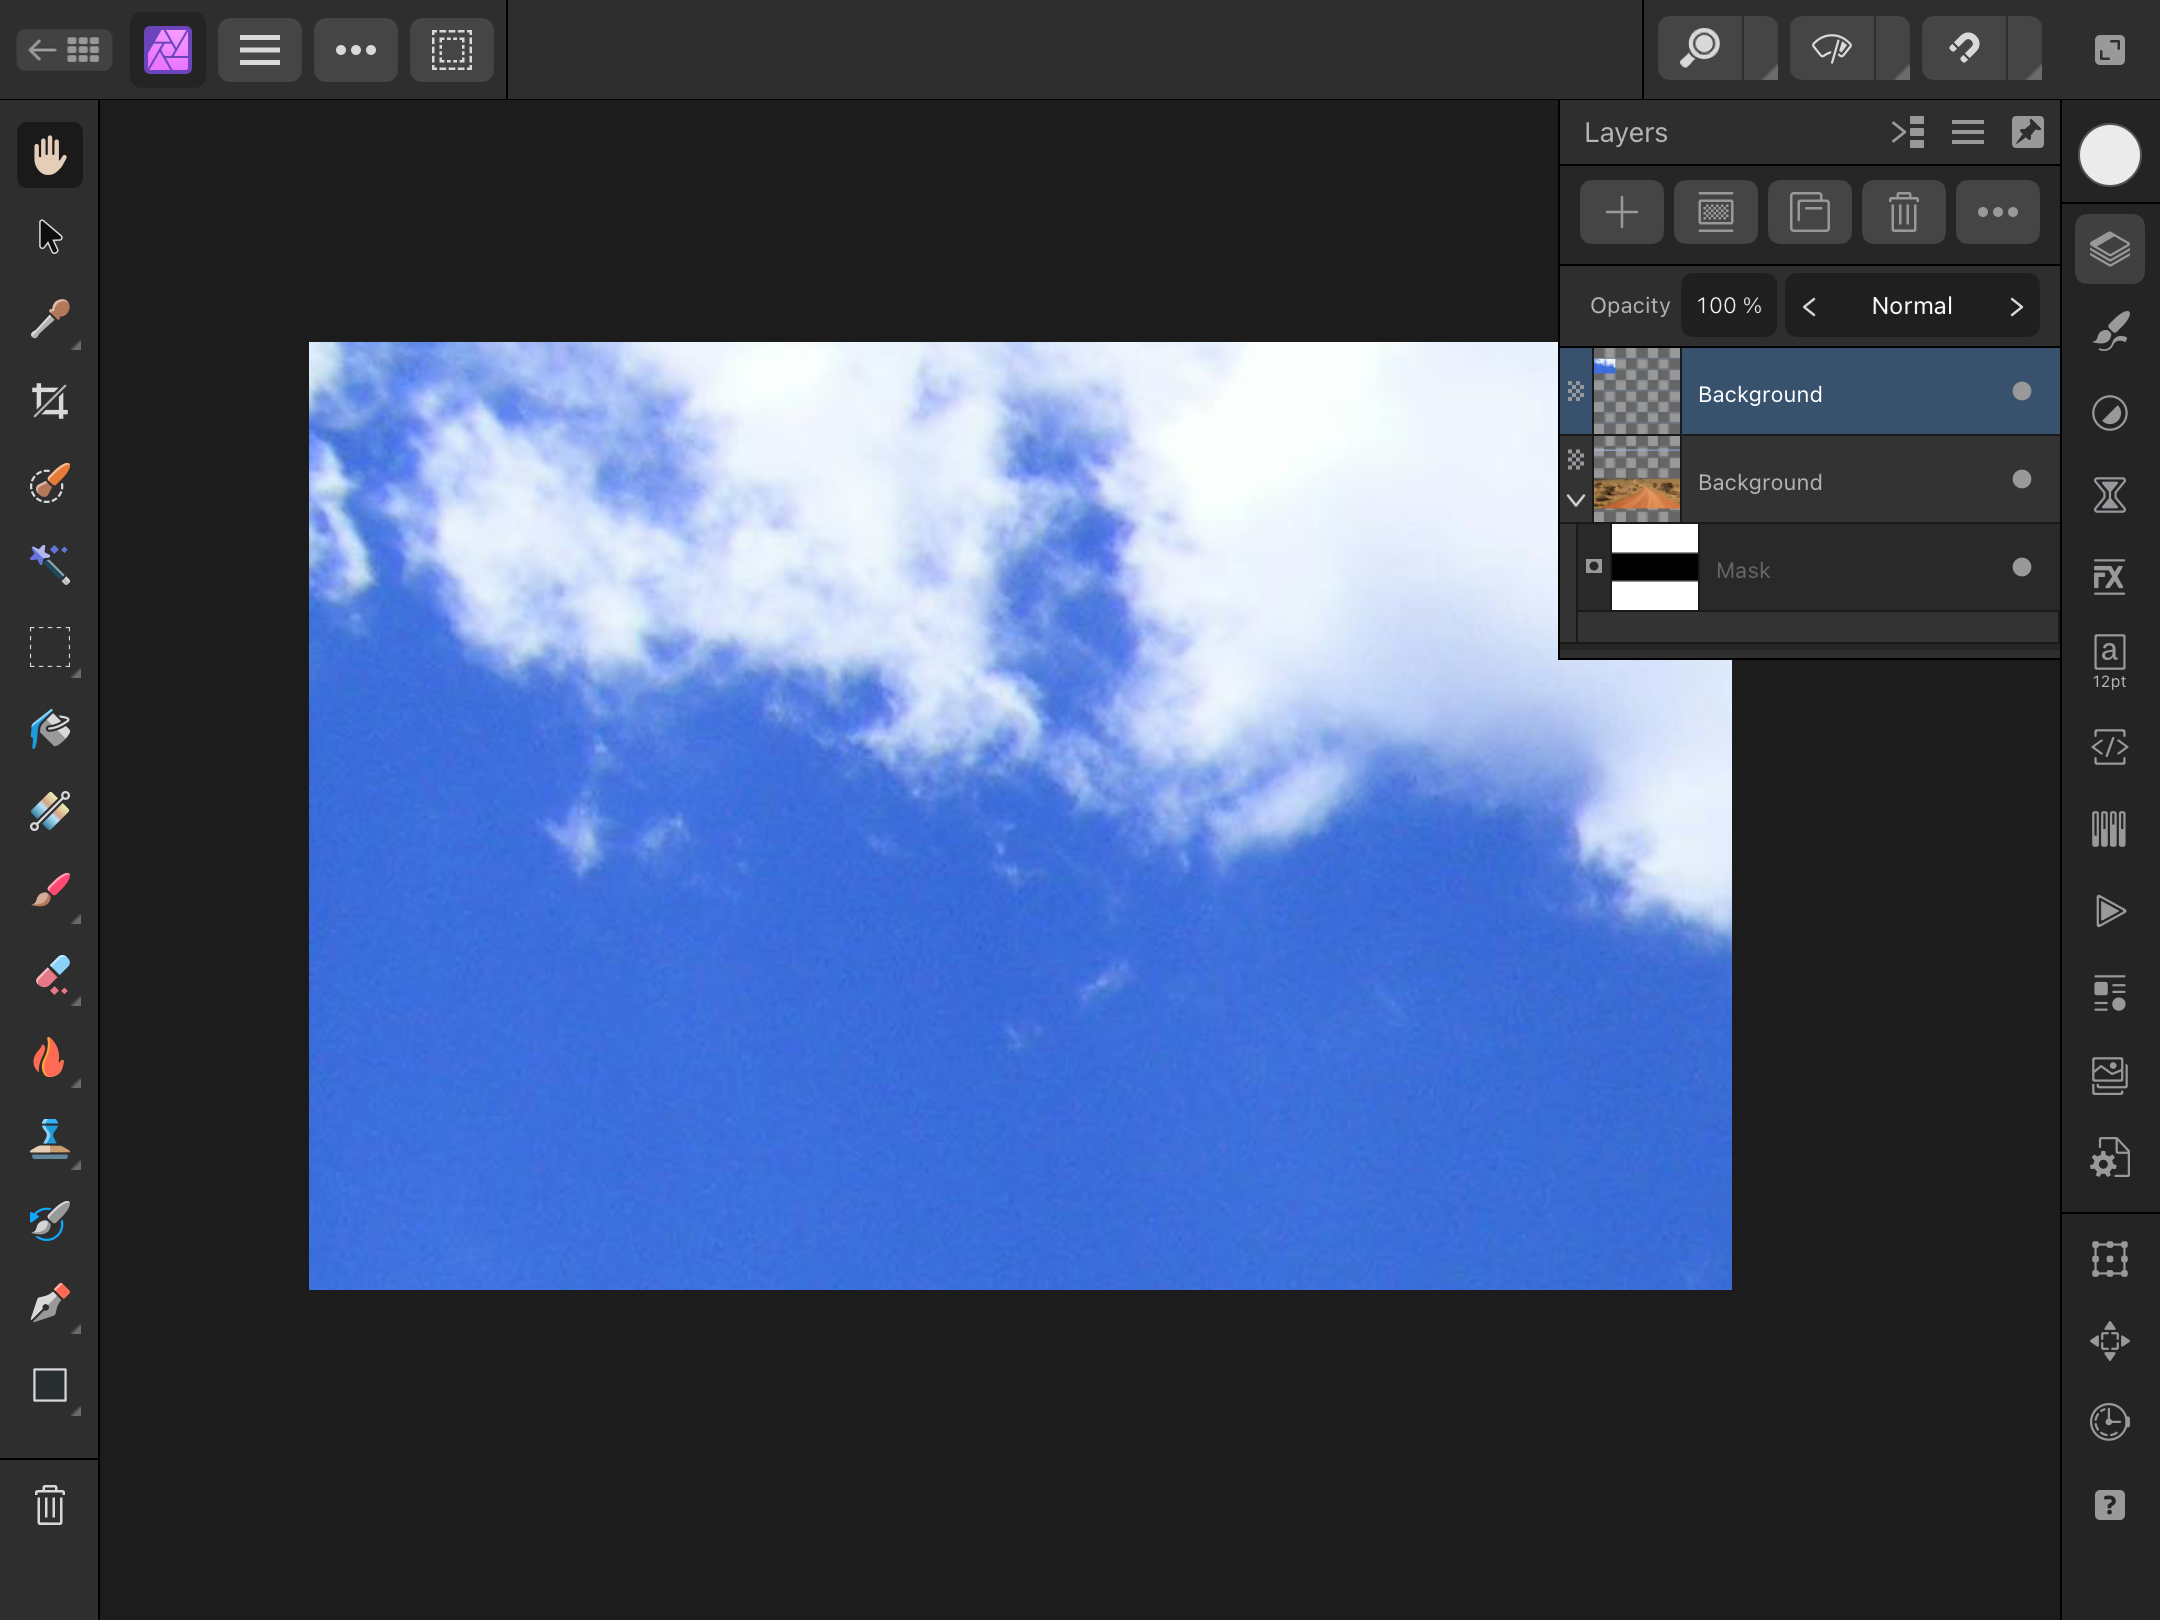
Task: Open the Macro code brackets studio
Action: 2110,747
